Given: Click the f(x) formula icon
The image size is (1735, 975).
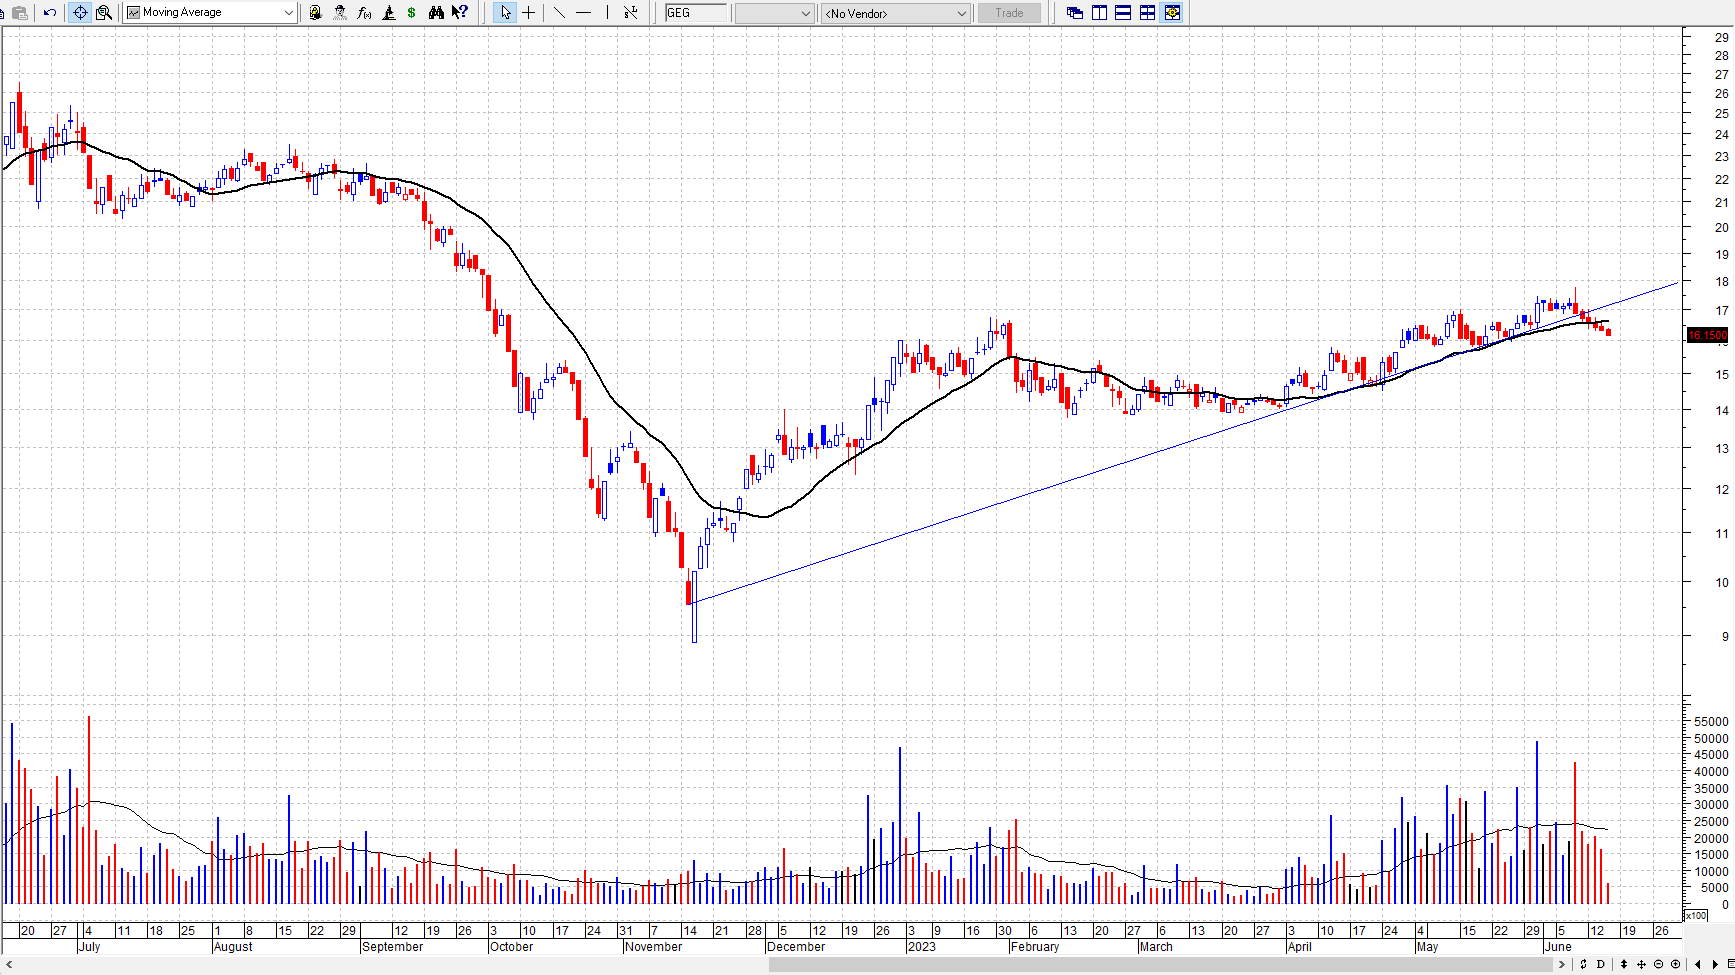Looking at the screenshot, I should [x=364, y=13].
